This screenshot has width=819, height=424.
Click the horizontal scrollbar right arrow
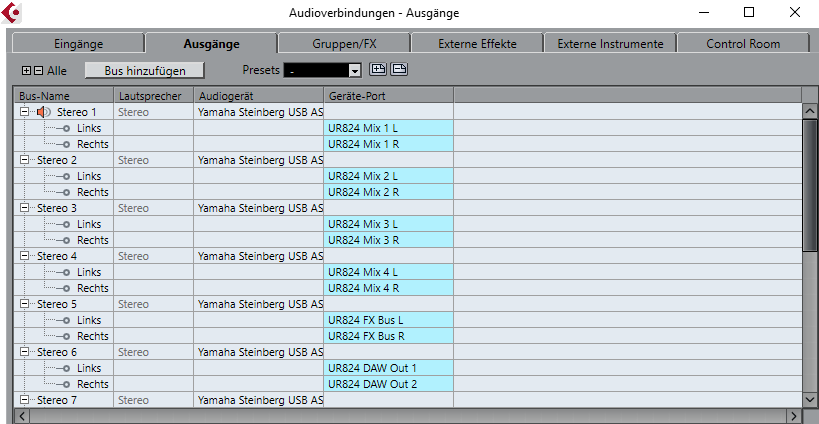coord(794,416)
